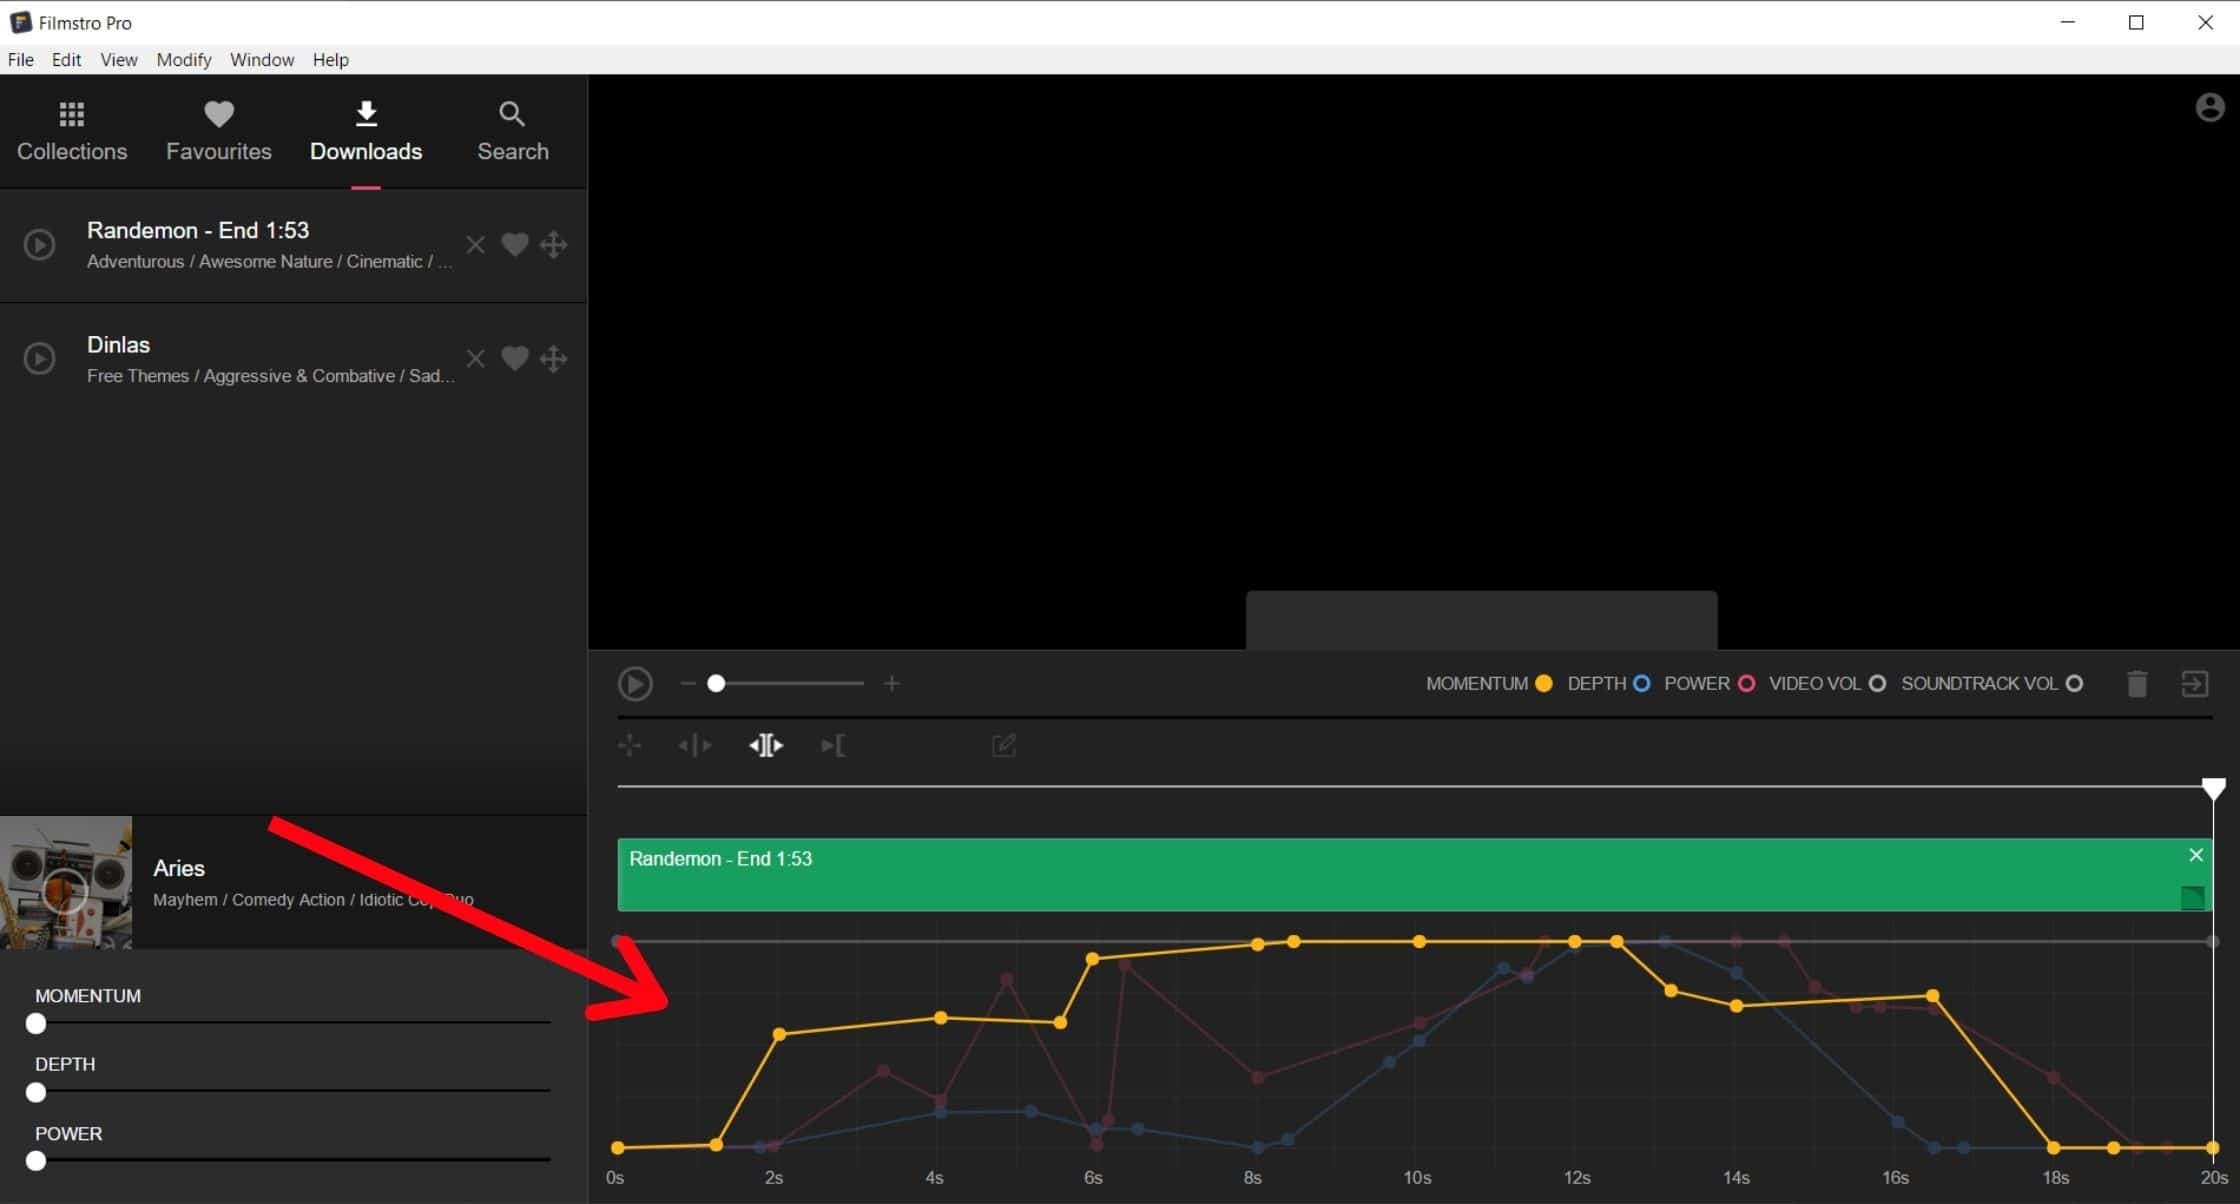Select the trim-to-end bracket tool

coord(832,746)
